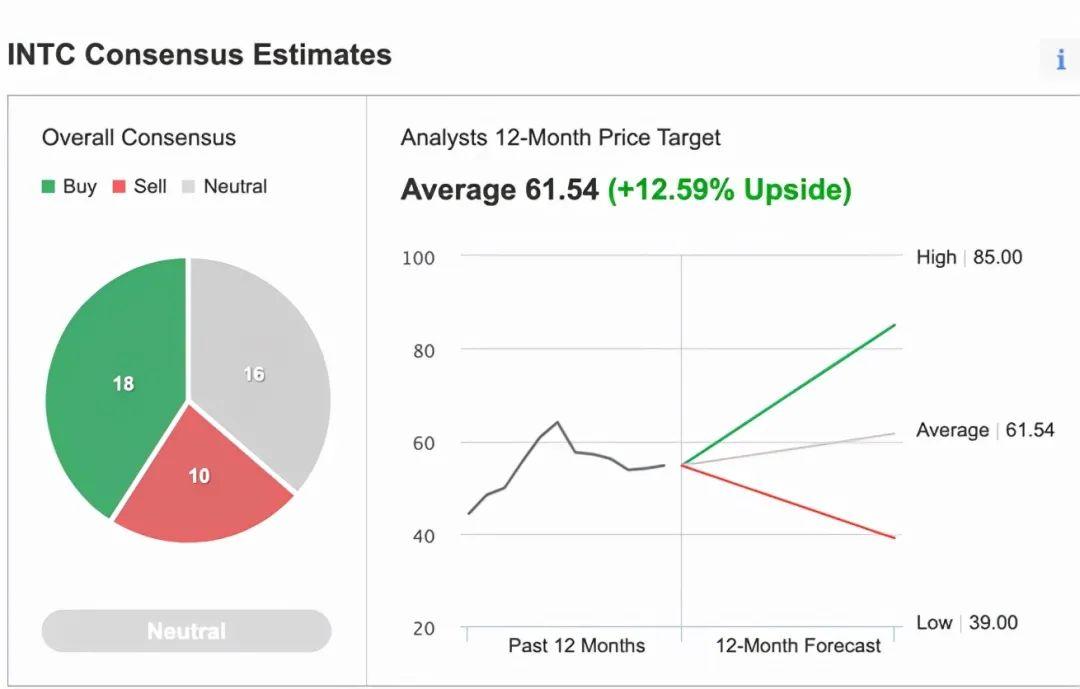Click the INTC Consensus Estimates heading
Image resolution: width=1080 pixels, height=689 pixels.
(199, 55)
